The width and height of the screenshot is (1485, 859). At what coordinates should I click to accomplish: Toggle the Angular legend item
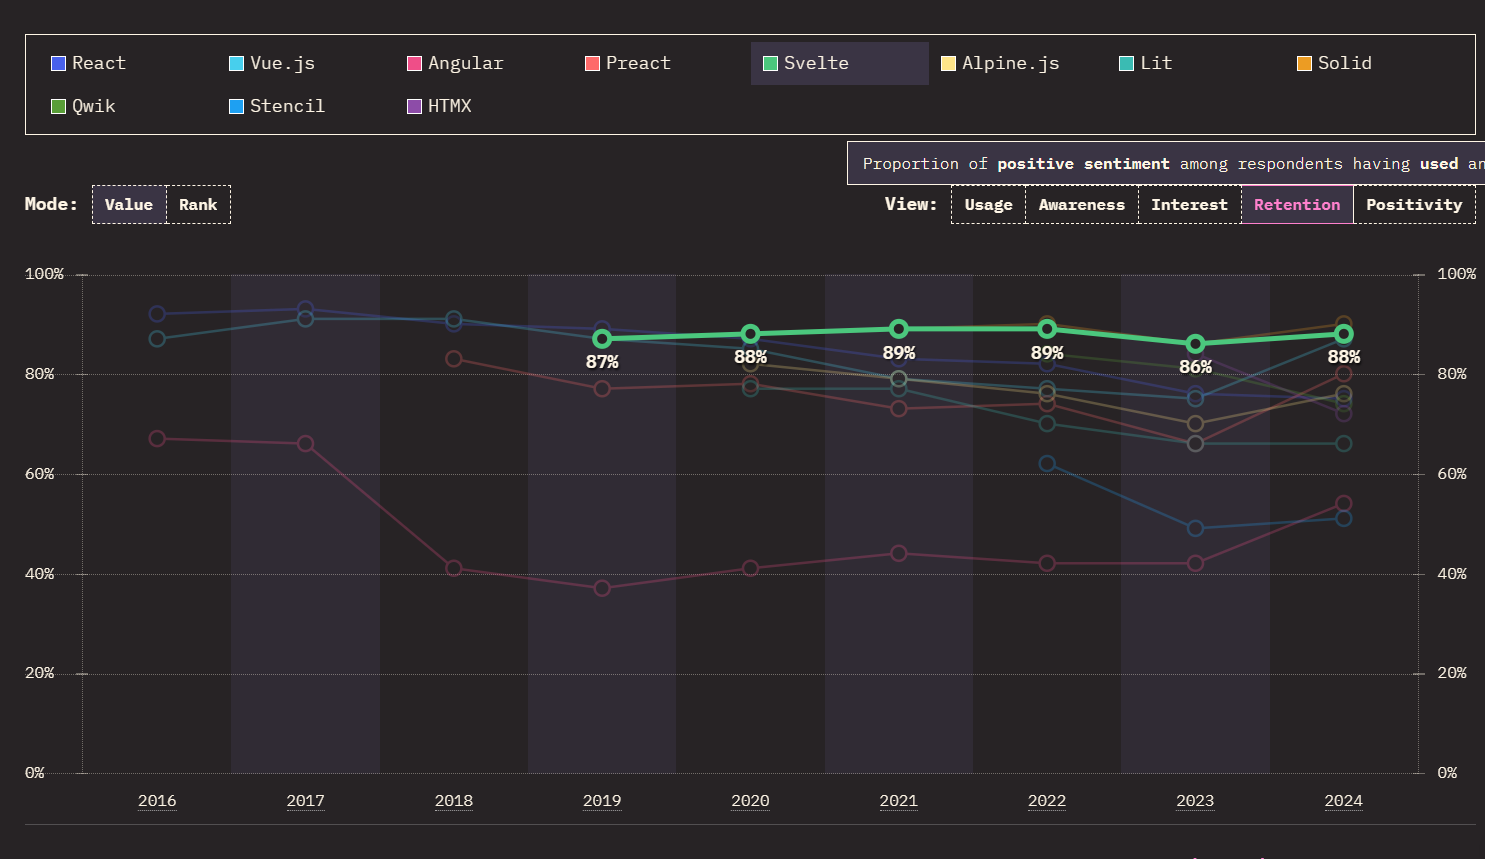[483, 63]
